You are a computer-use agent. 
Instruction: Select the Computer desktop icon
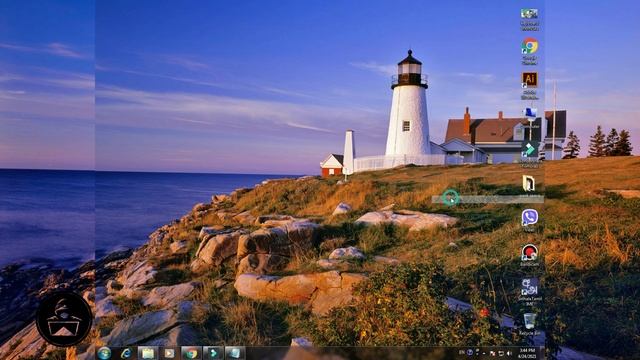529,118
